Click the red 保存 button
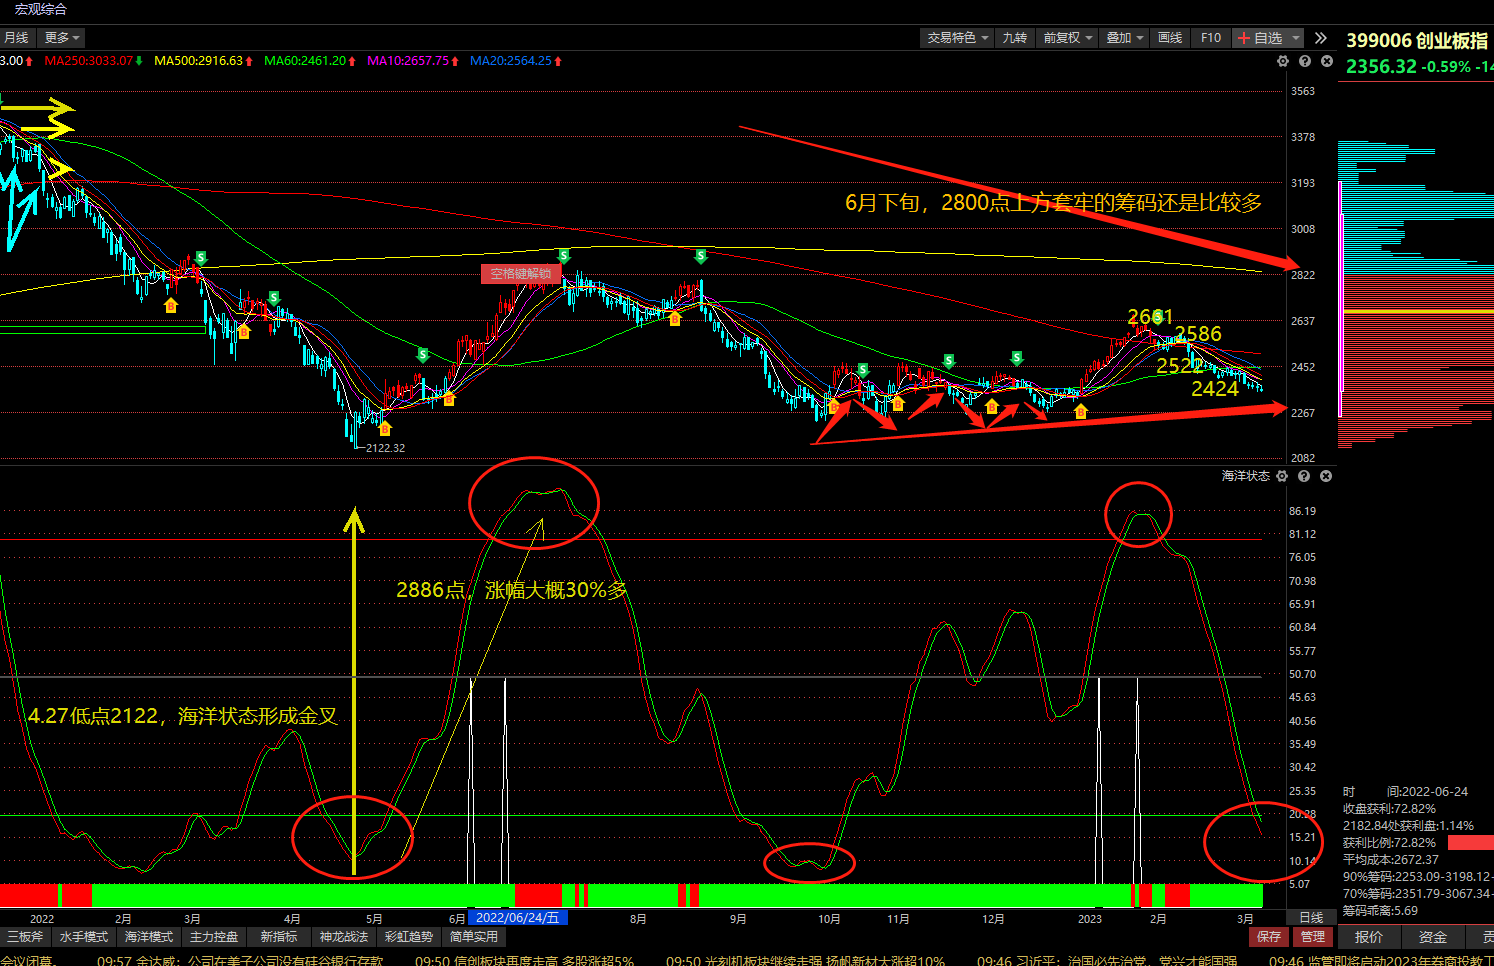1494x966 pixels. 1269,937
